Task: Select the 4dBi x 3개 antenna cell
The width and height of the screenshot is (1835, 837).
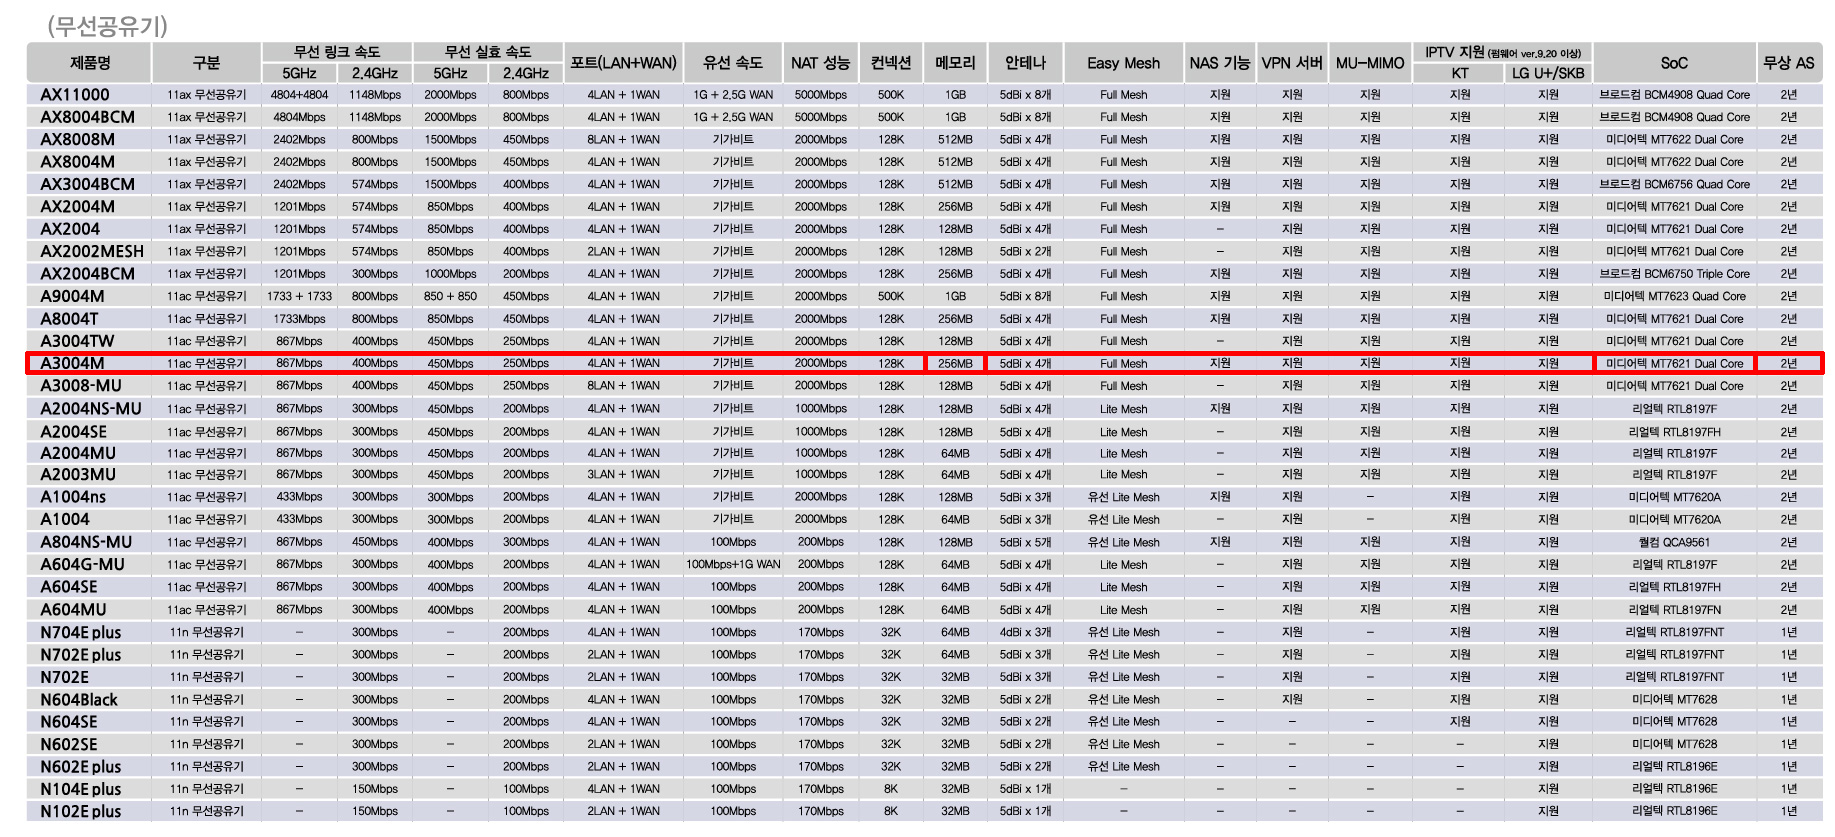Action: [x=1025, y=632]
